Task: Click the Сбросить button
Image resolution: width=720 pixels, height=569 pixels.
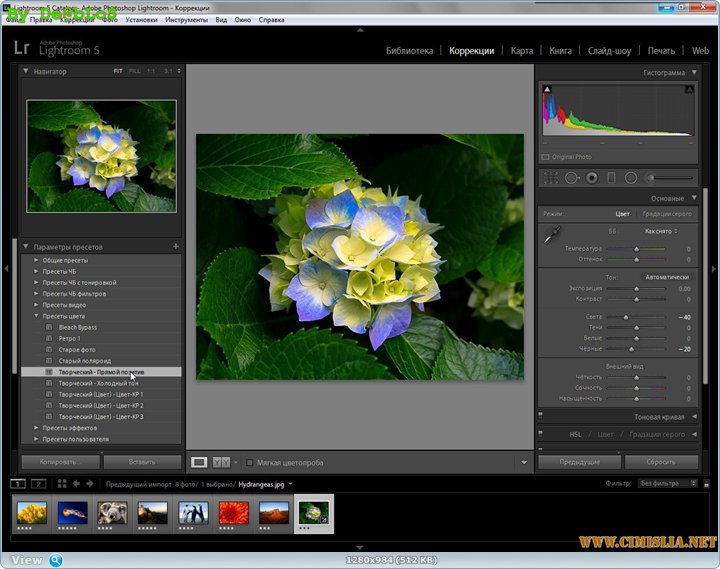Action: [660, 462]
